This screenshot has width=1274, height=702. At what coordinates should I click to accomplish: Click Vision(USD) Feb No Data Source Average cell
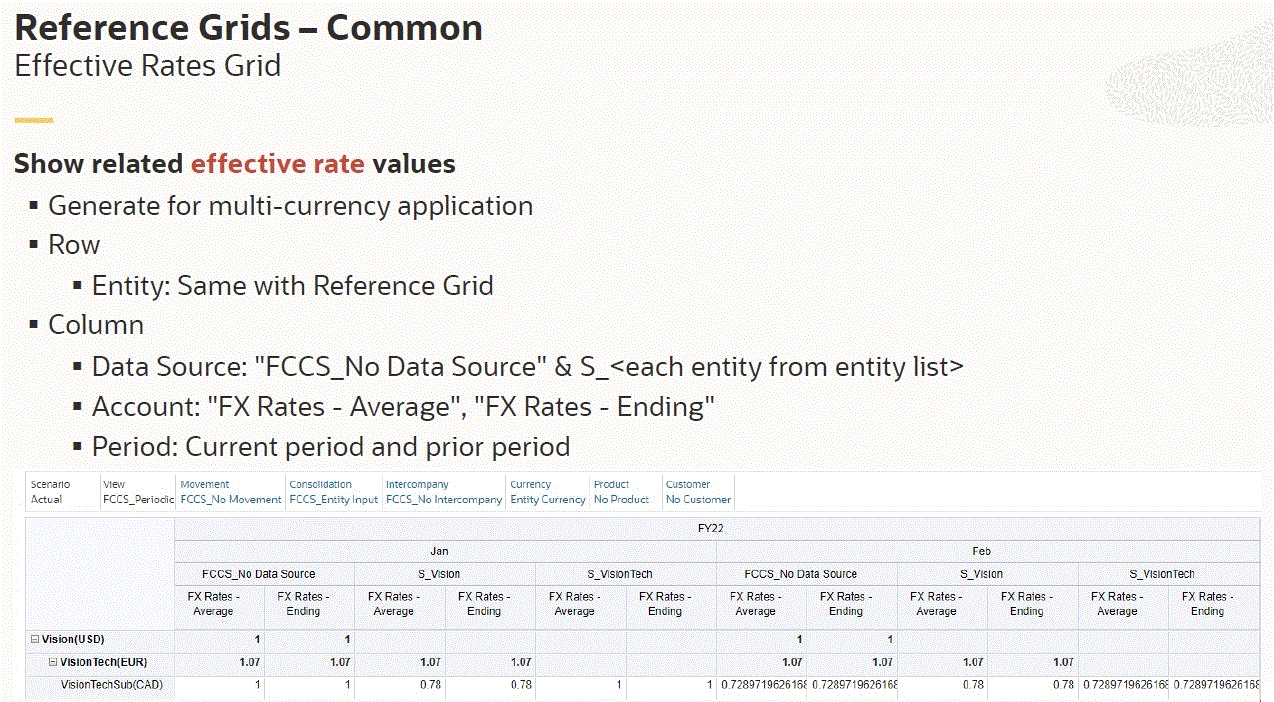762,639
